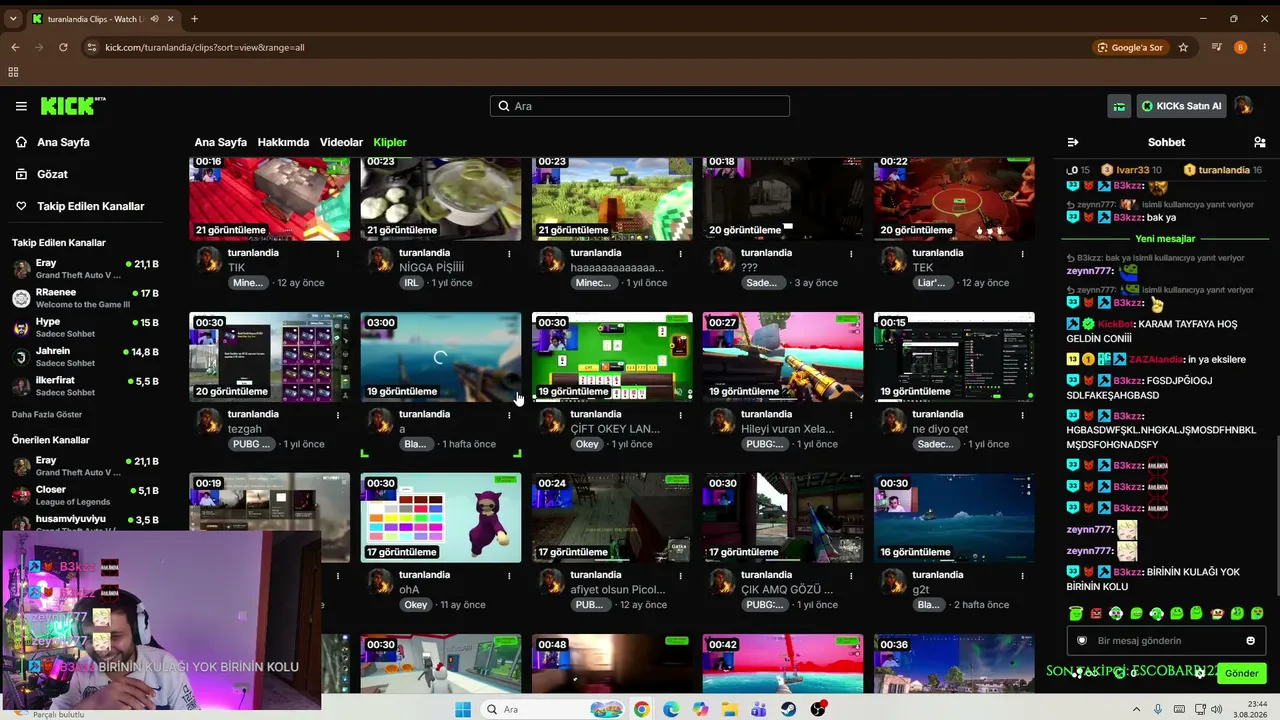Viewport: 1280px width, 720px height.
Task: Open Jahrein's channel in the sidebar
Action: (85, 357)
